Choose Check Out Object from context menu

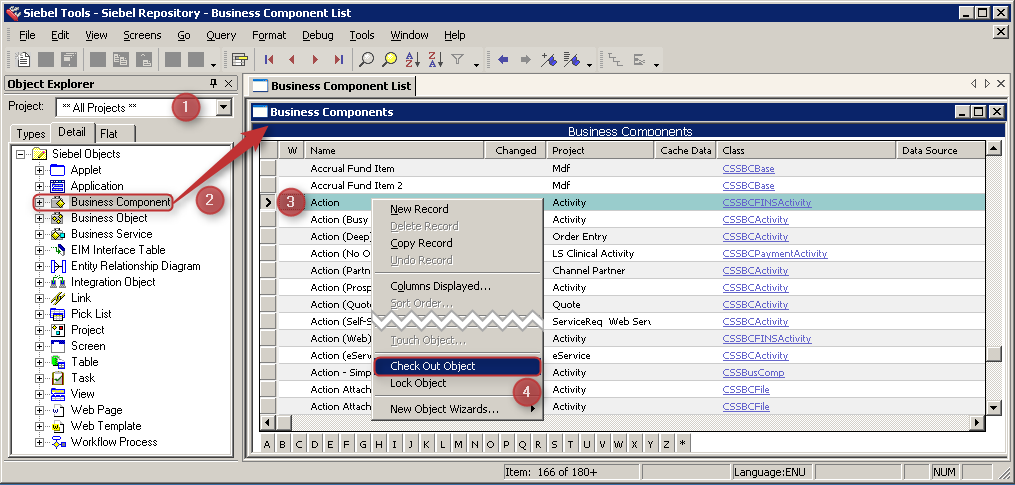[457, 366]
